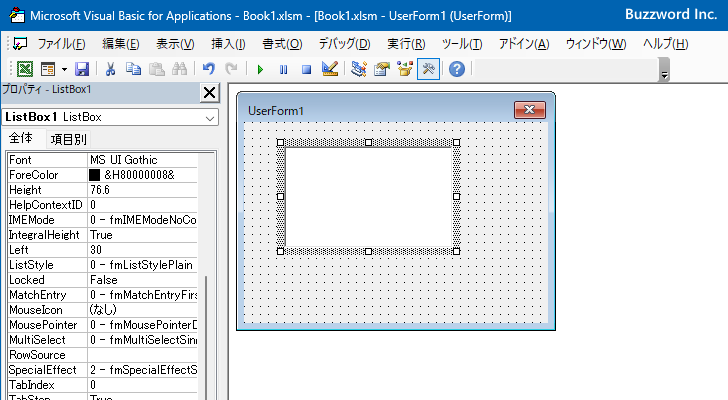Screen dimensions: 728x400
Task: Open the 編集(E) menu
Action: click(x=121, y=44)
